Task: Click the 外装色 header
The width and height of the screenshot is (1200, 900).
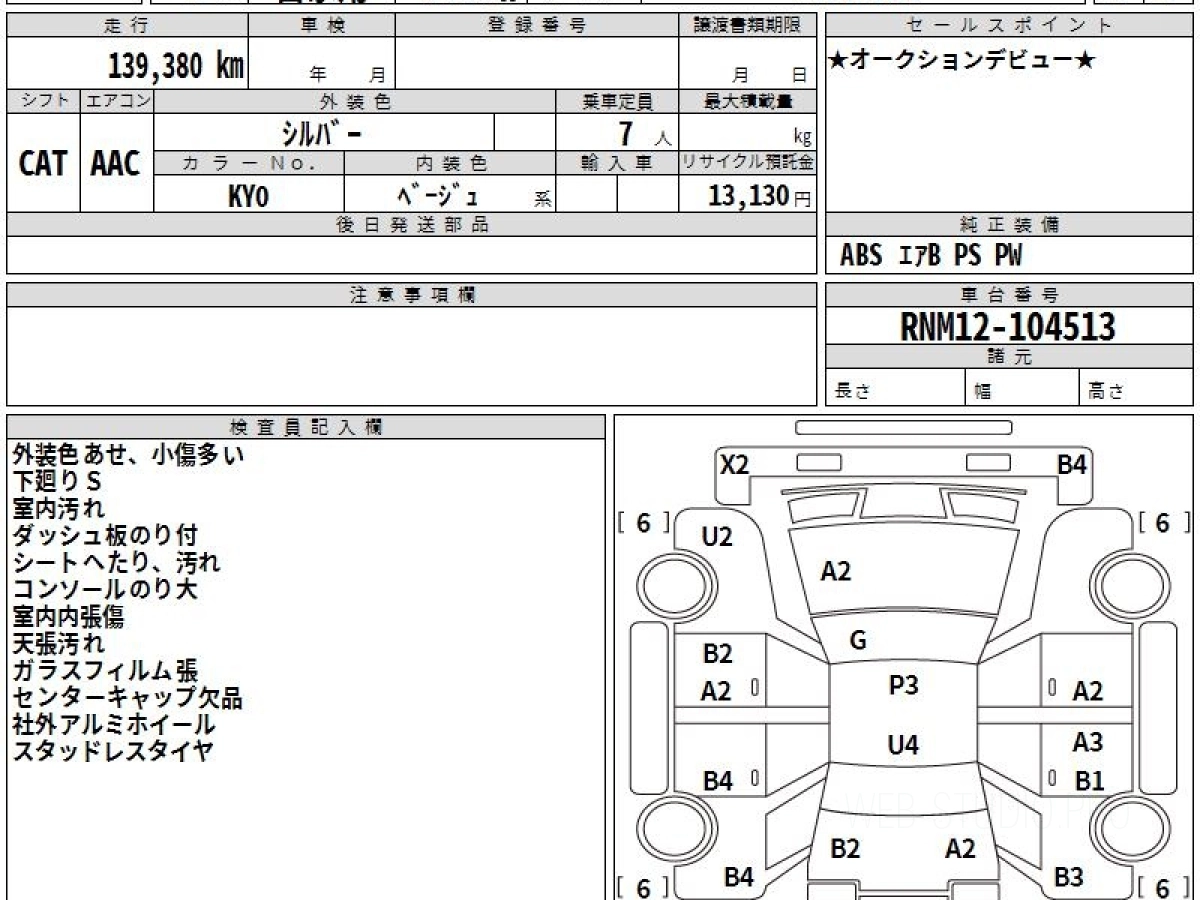Action: point(355,101)
